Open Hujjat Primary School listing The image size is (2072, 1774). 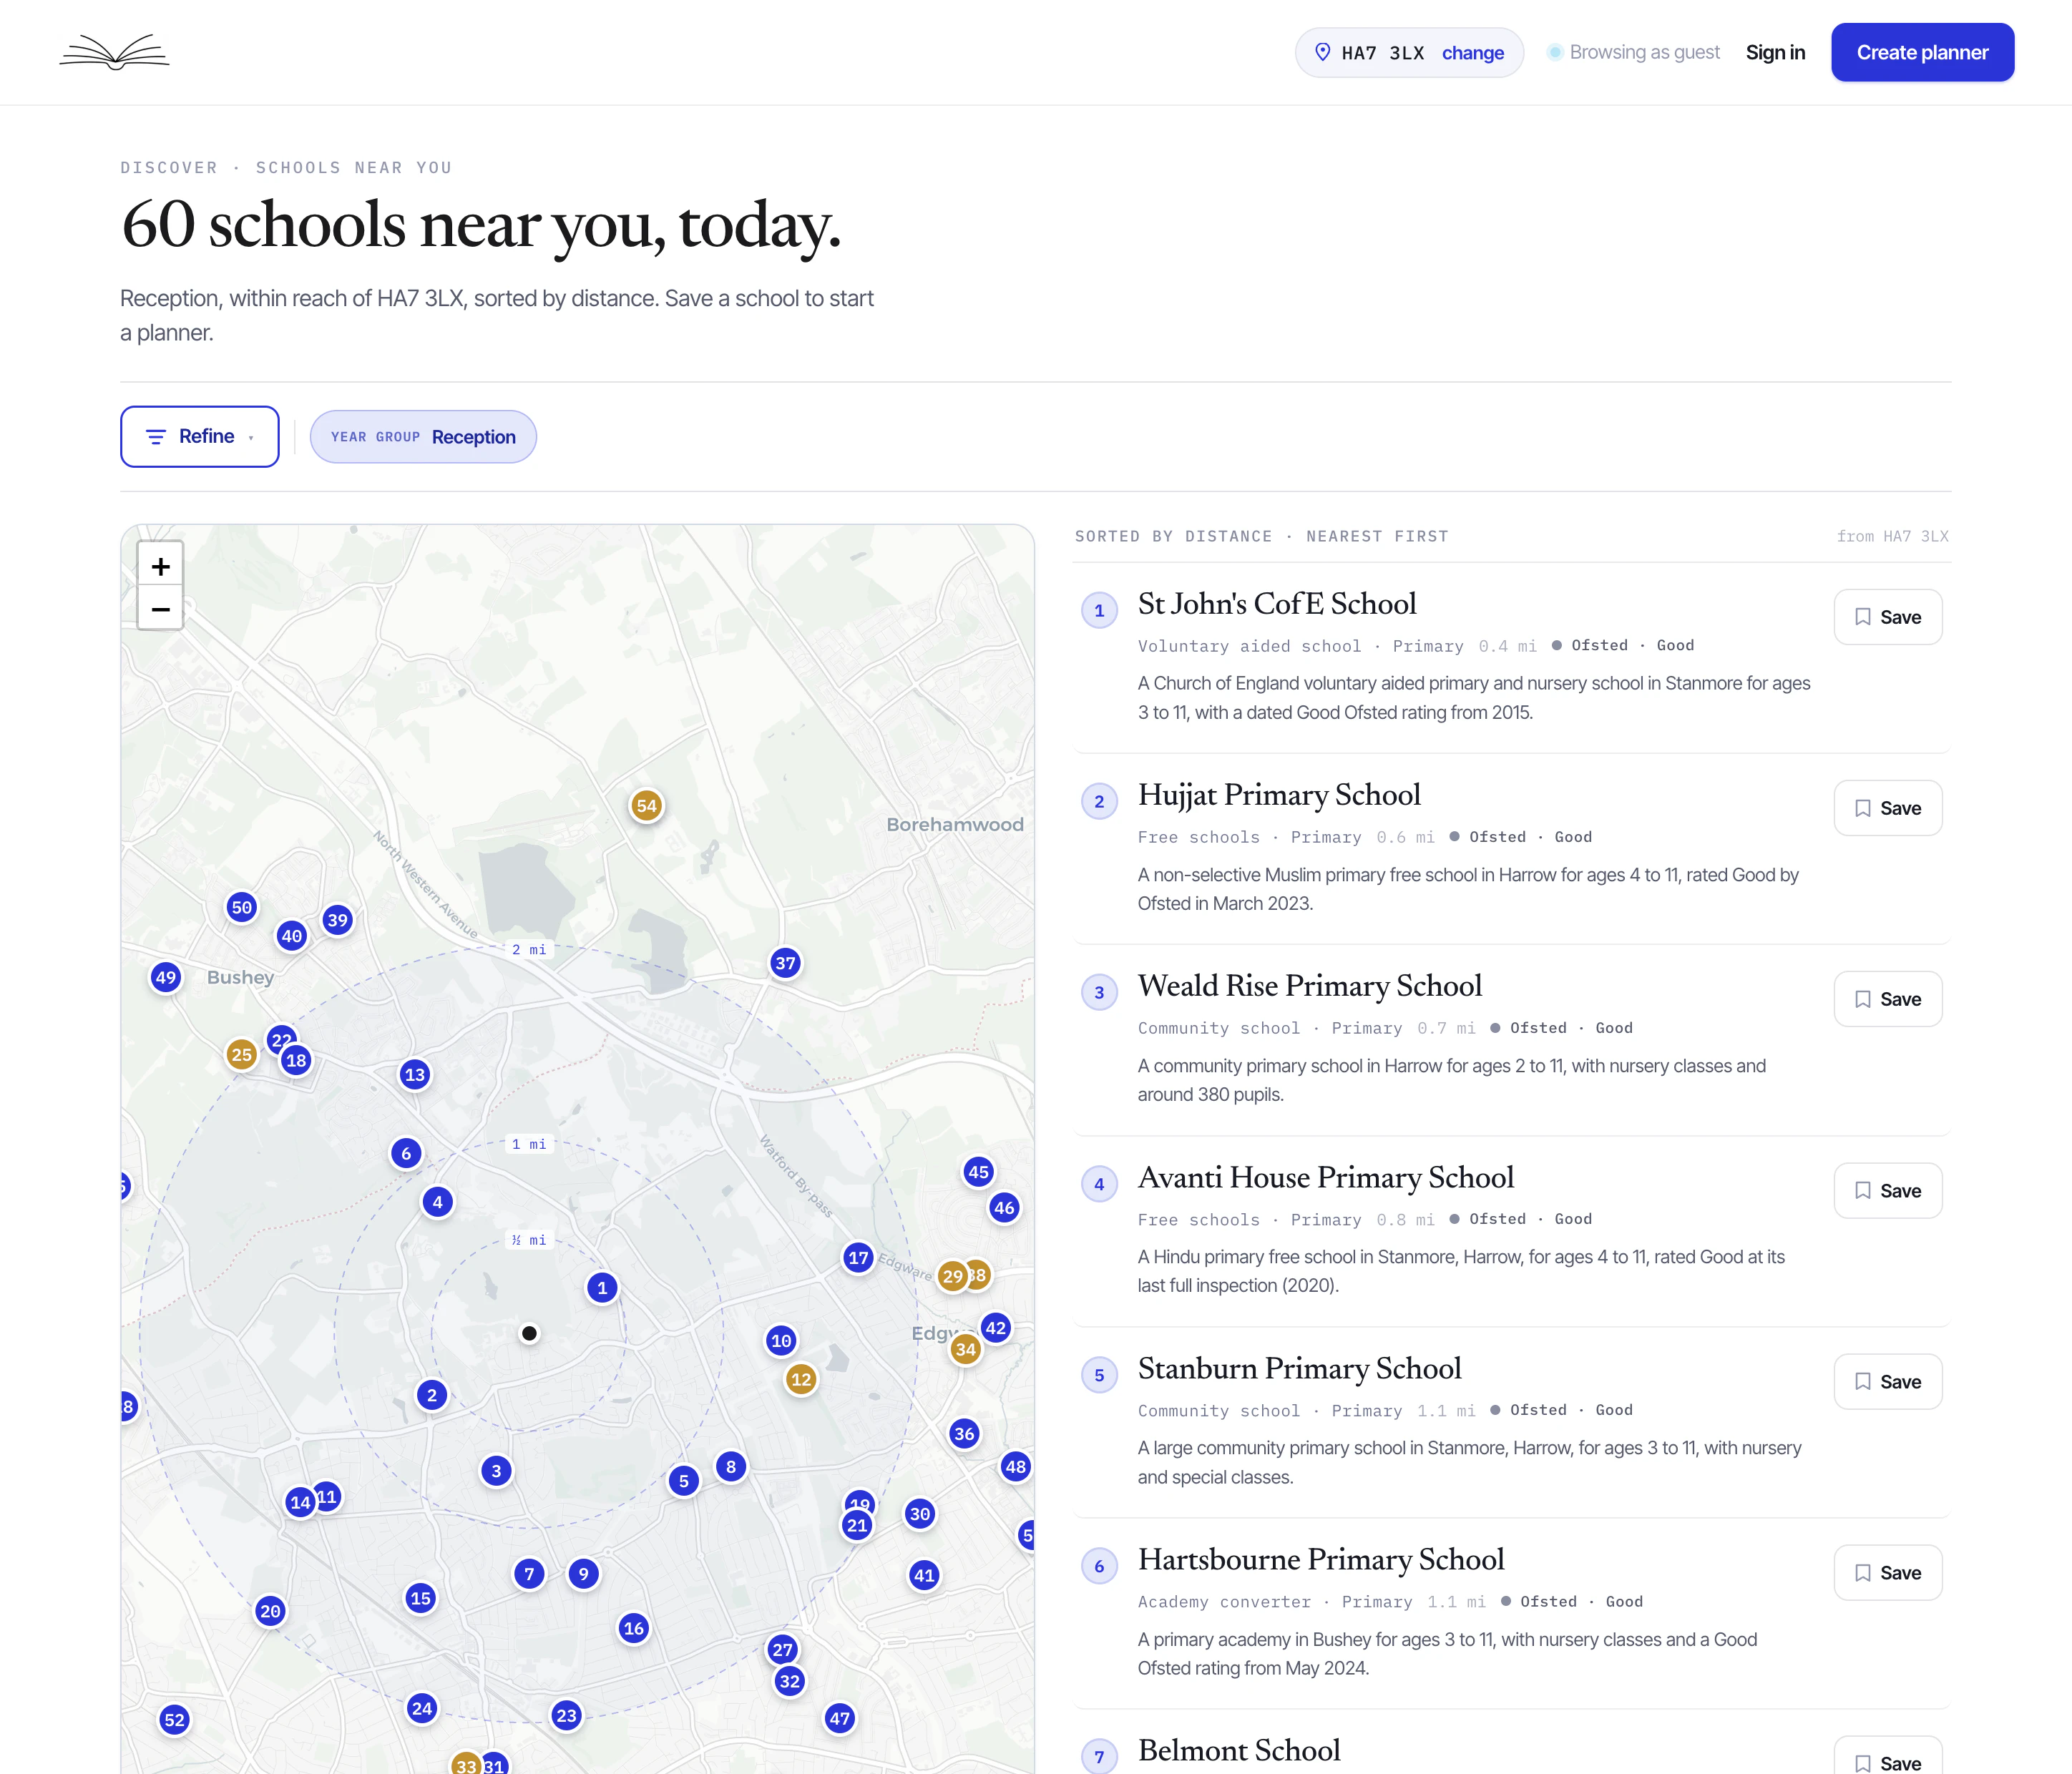click(1279, 795)
